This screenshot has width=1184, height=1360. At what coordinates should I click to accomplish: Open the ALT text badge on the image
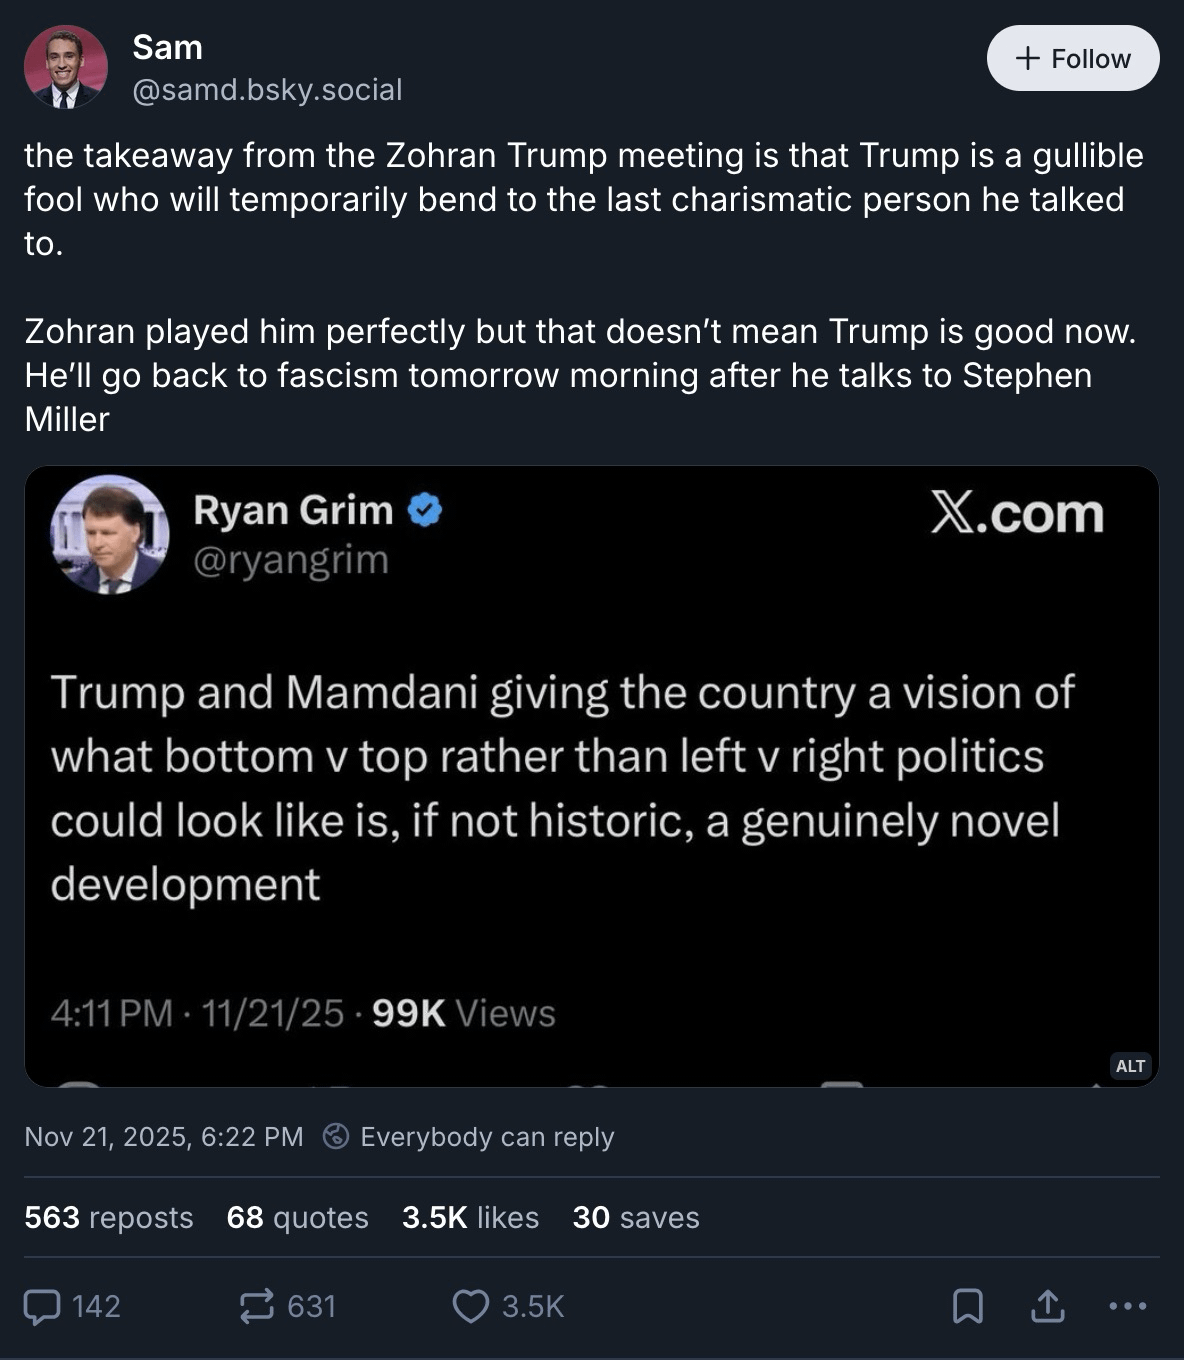point(1130,1066)
